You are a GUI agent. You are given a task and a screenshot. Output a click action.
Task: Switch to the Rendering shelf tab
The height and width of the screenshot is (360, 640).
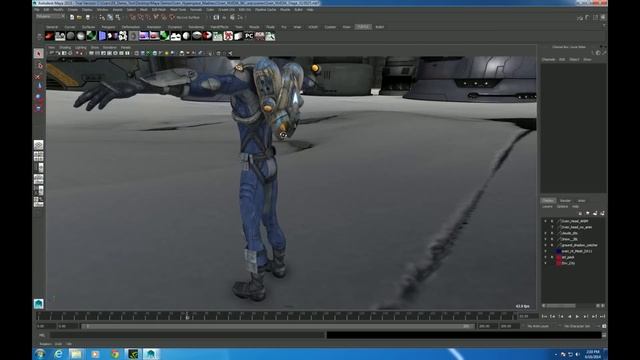(x=196, y=27)
